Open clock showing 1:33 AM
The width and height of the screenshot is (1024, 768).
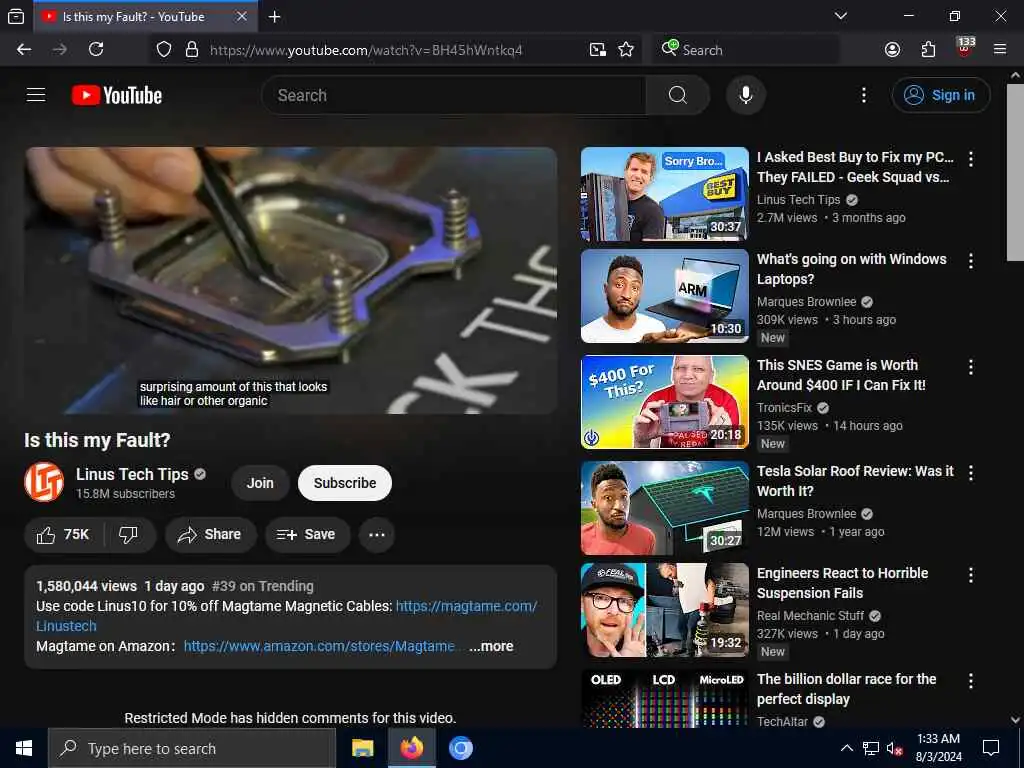pyautogui.click(x=938, y=748)
